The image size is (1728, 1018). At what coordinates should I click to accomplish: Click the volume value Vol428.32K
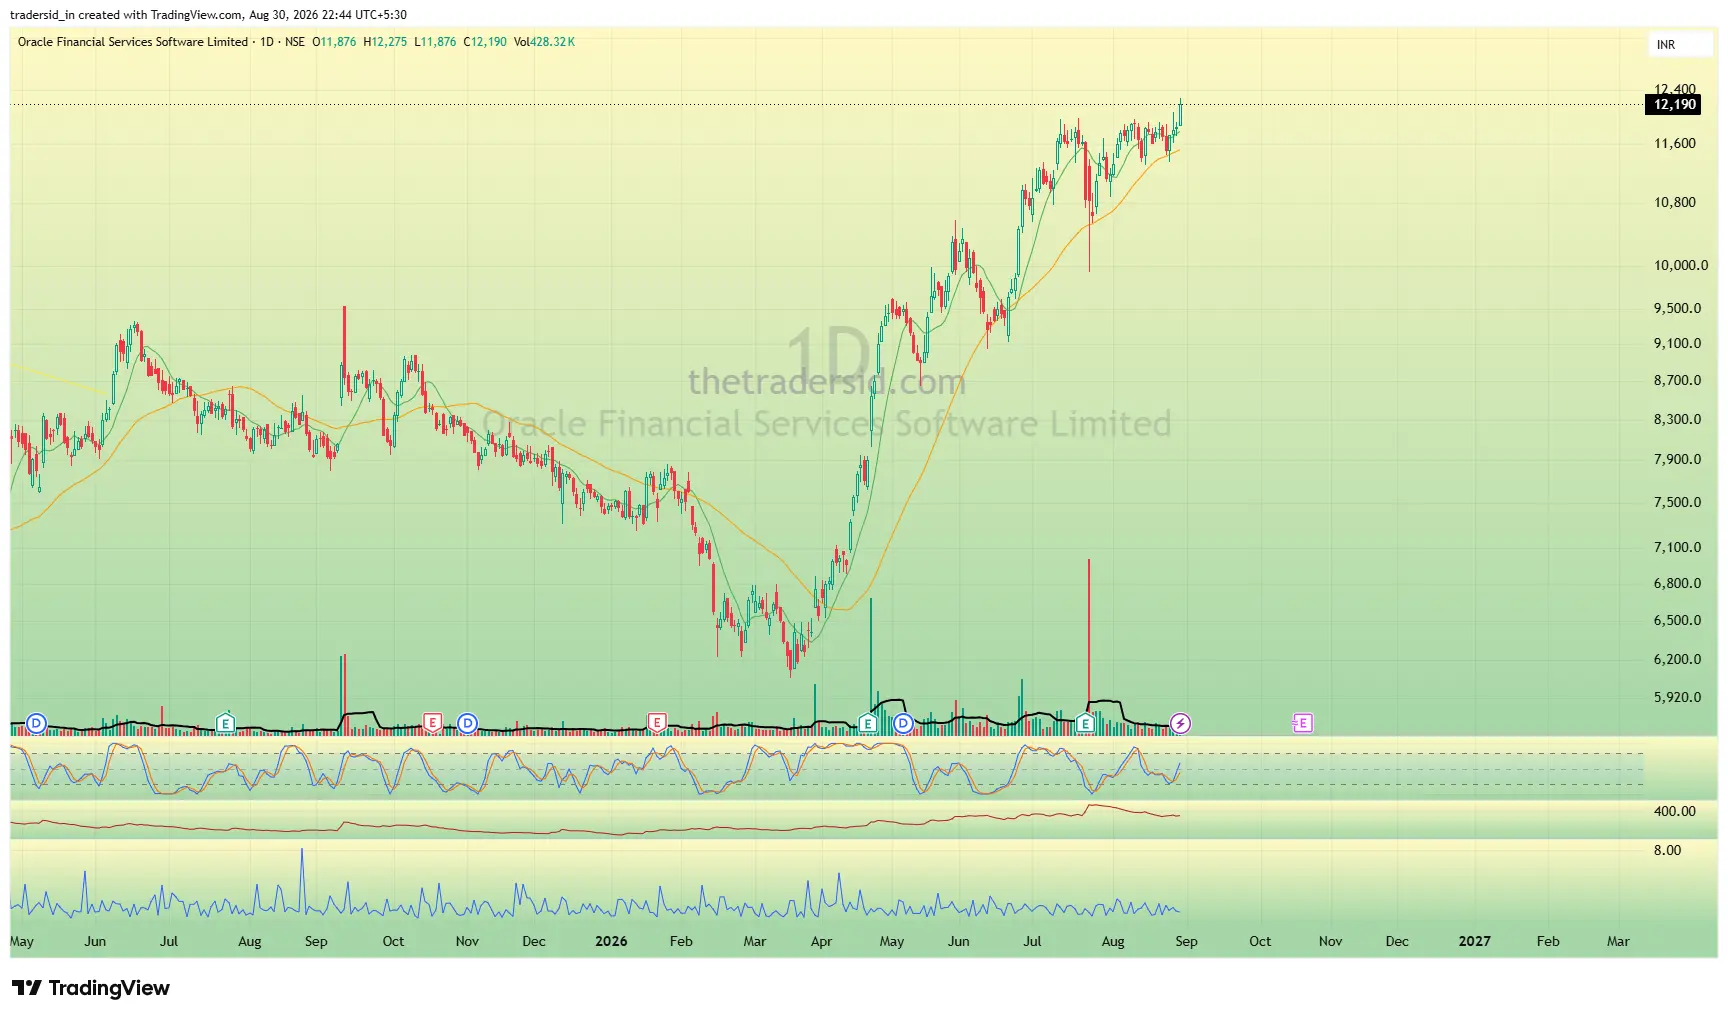(x=544, y=42)
